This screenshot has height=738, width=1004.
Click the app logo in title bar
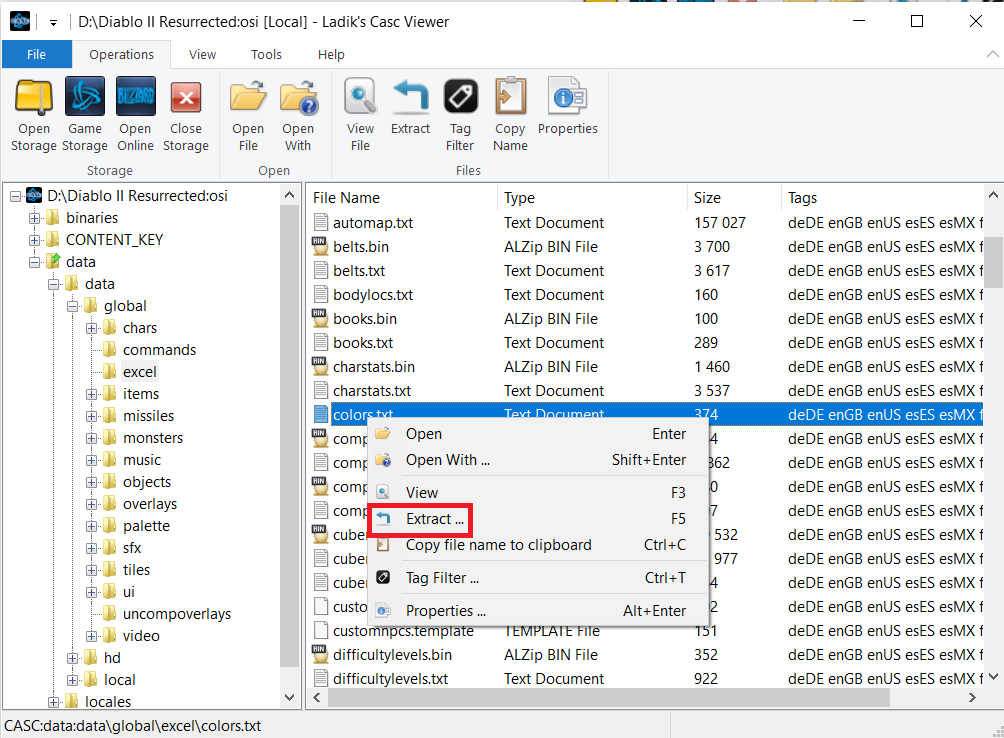[20, 21]
